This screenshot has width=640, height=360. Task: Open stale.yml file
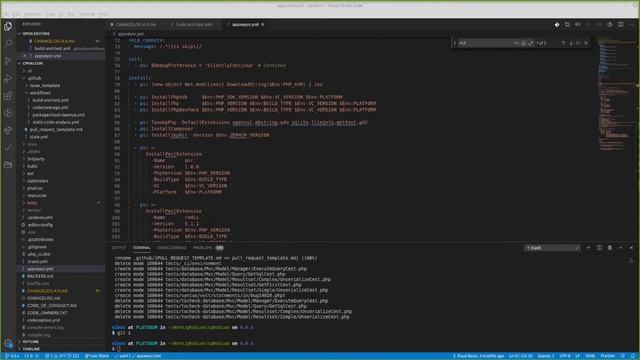(x=39, y=137)
